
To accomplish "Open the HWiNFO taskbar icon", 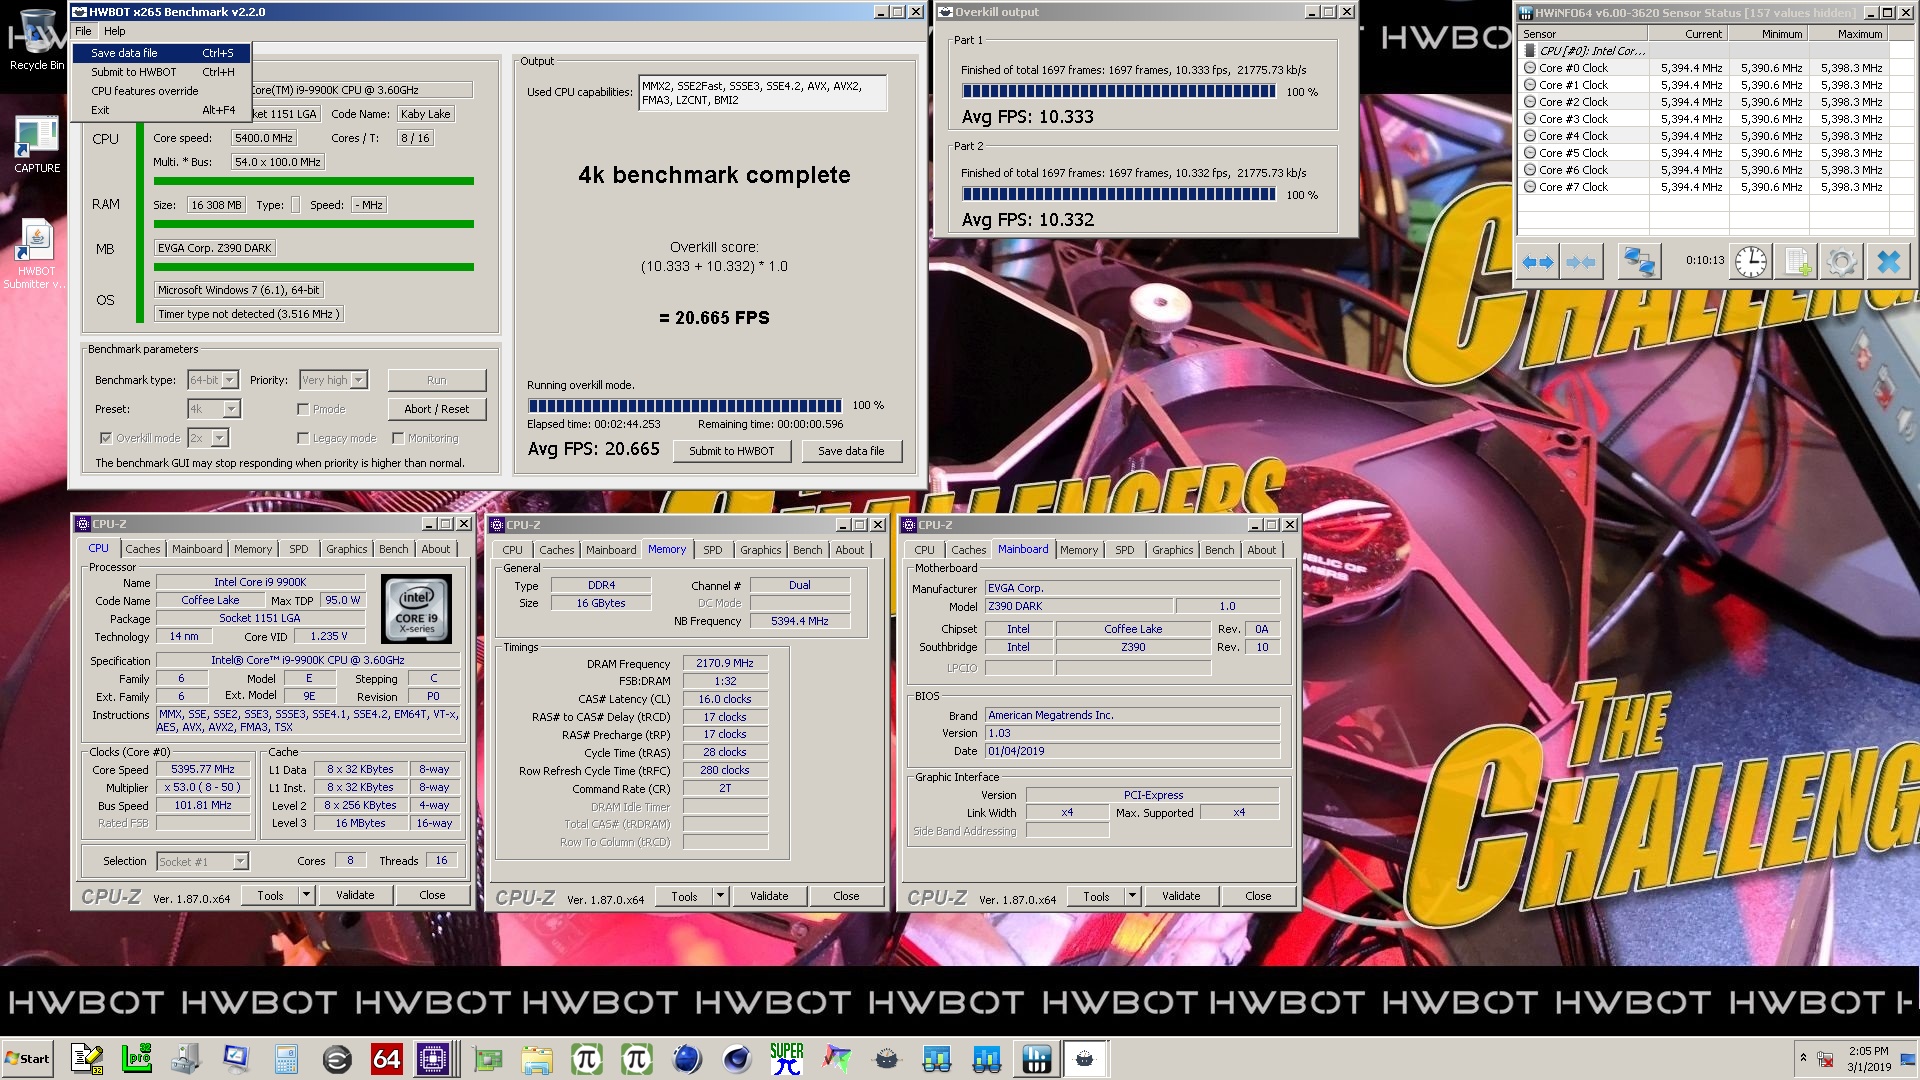I will pos(1037,1059).
